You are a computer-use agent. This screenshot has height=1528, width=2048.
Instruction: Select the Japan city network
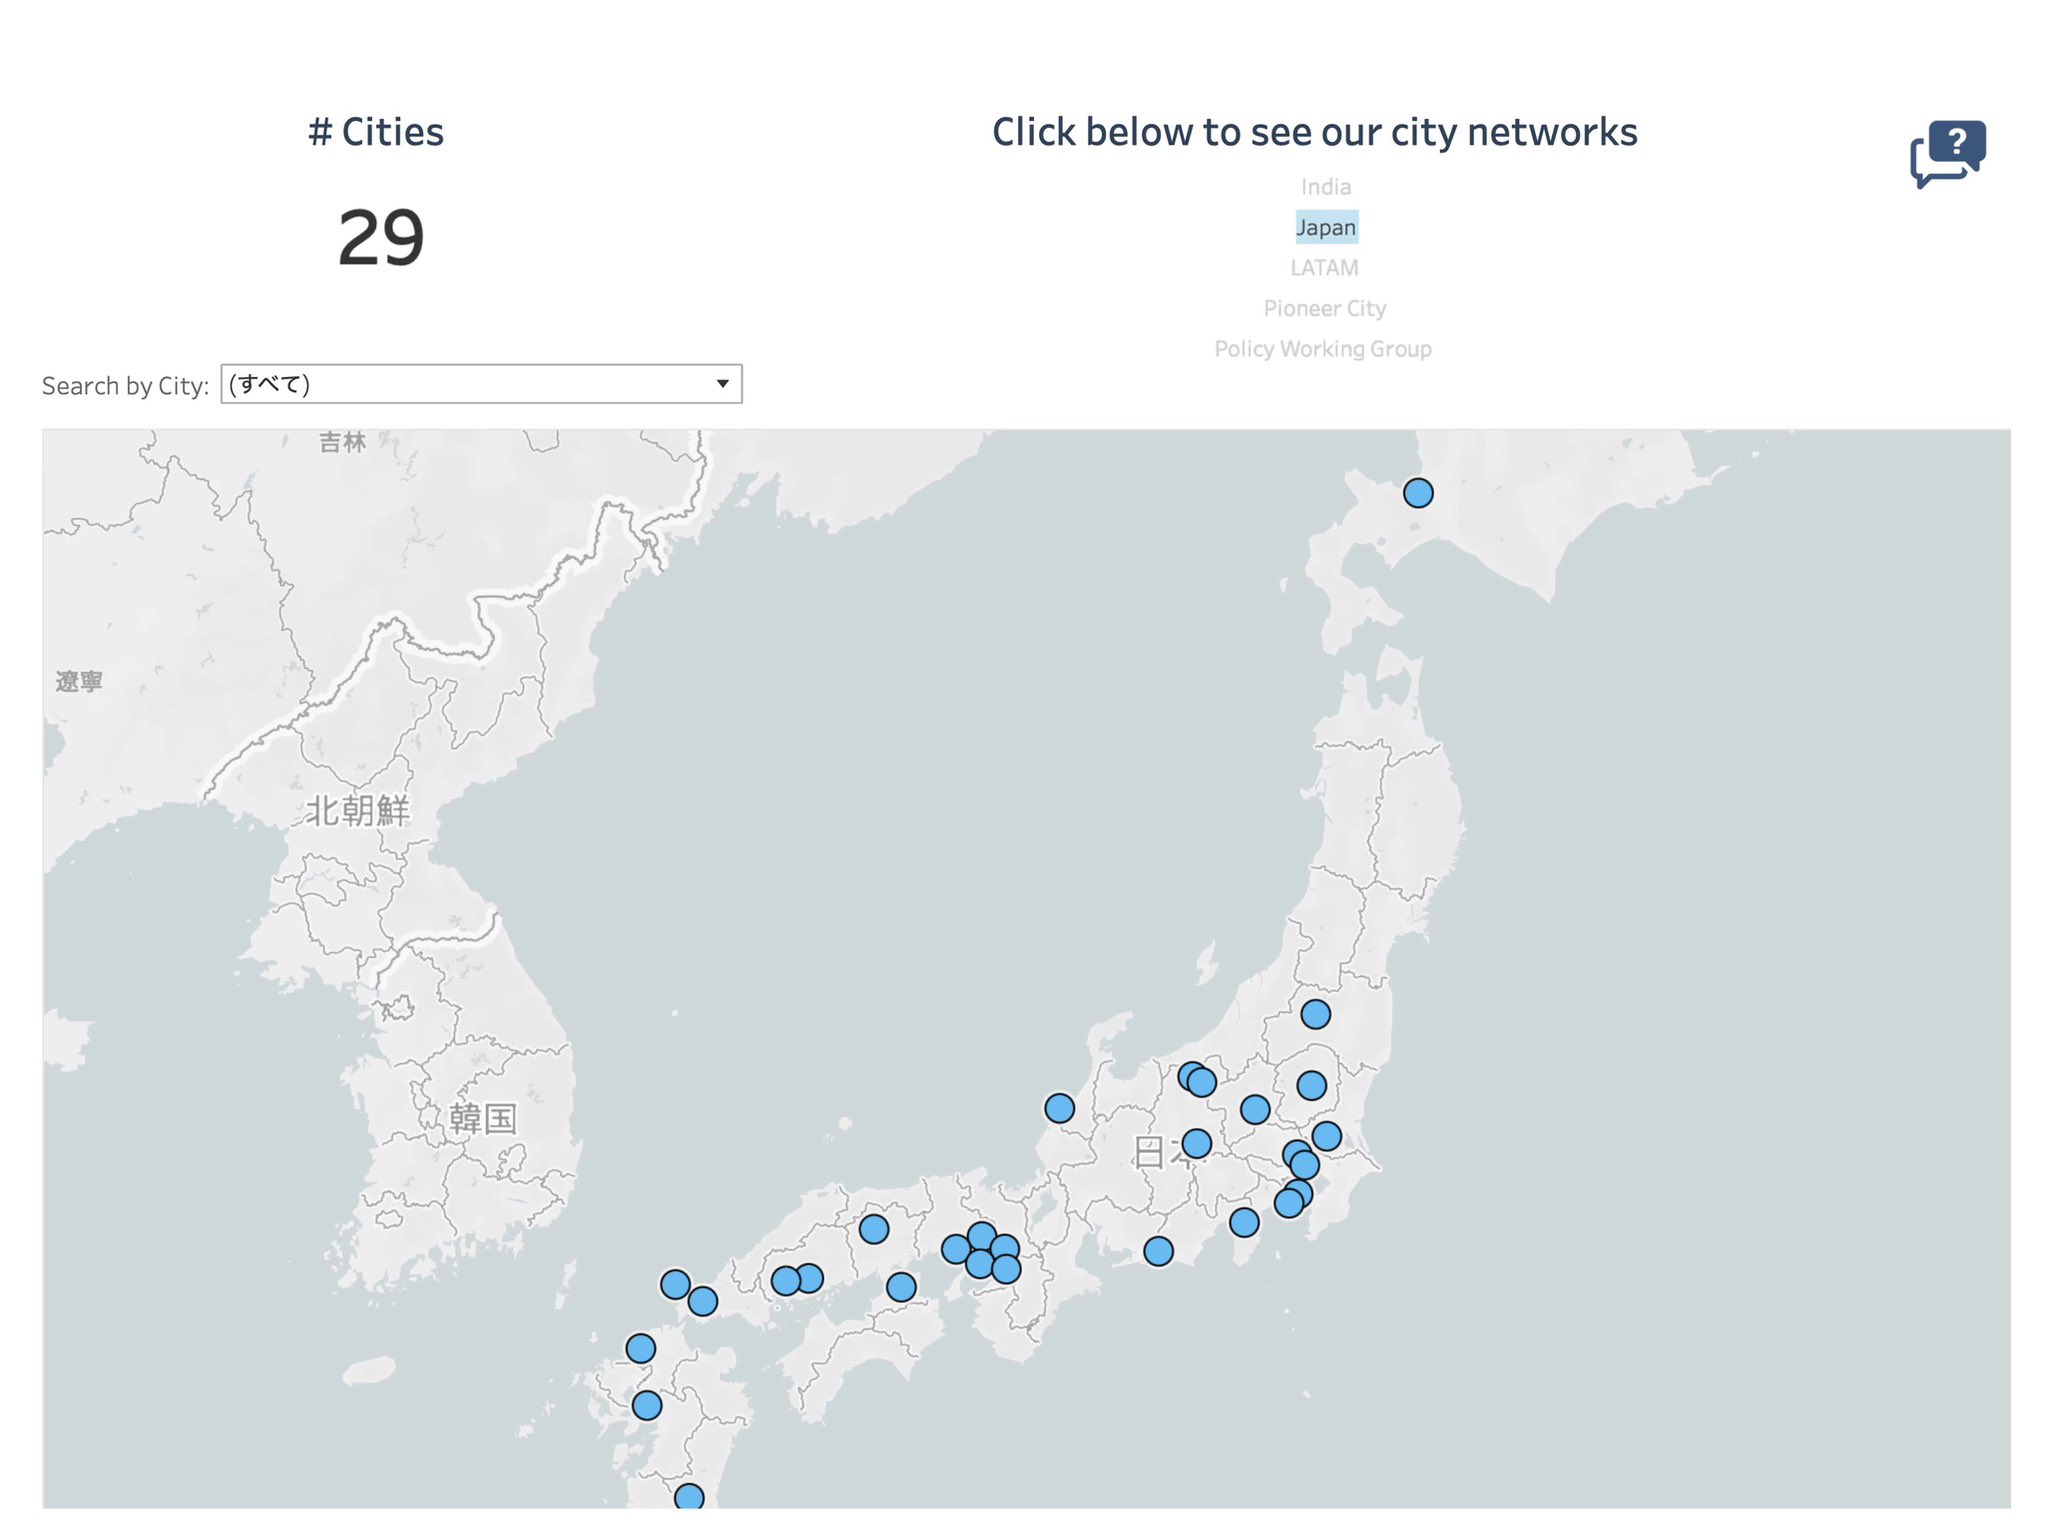click(x=1326, y=227)
